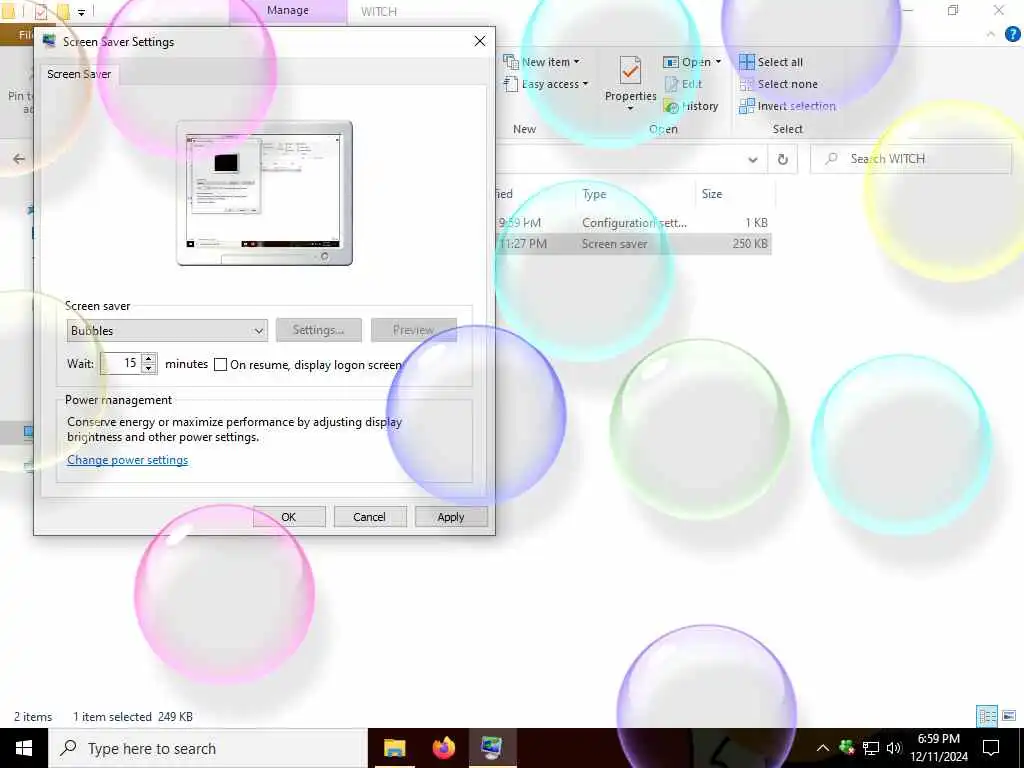The width and height of the screenshot is (1024, 768).
Task: Click Cancel in Screen Saver Settings
Action: point(370,517)
